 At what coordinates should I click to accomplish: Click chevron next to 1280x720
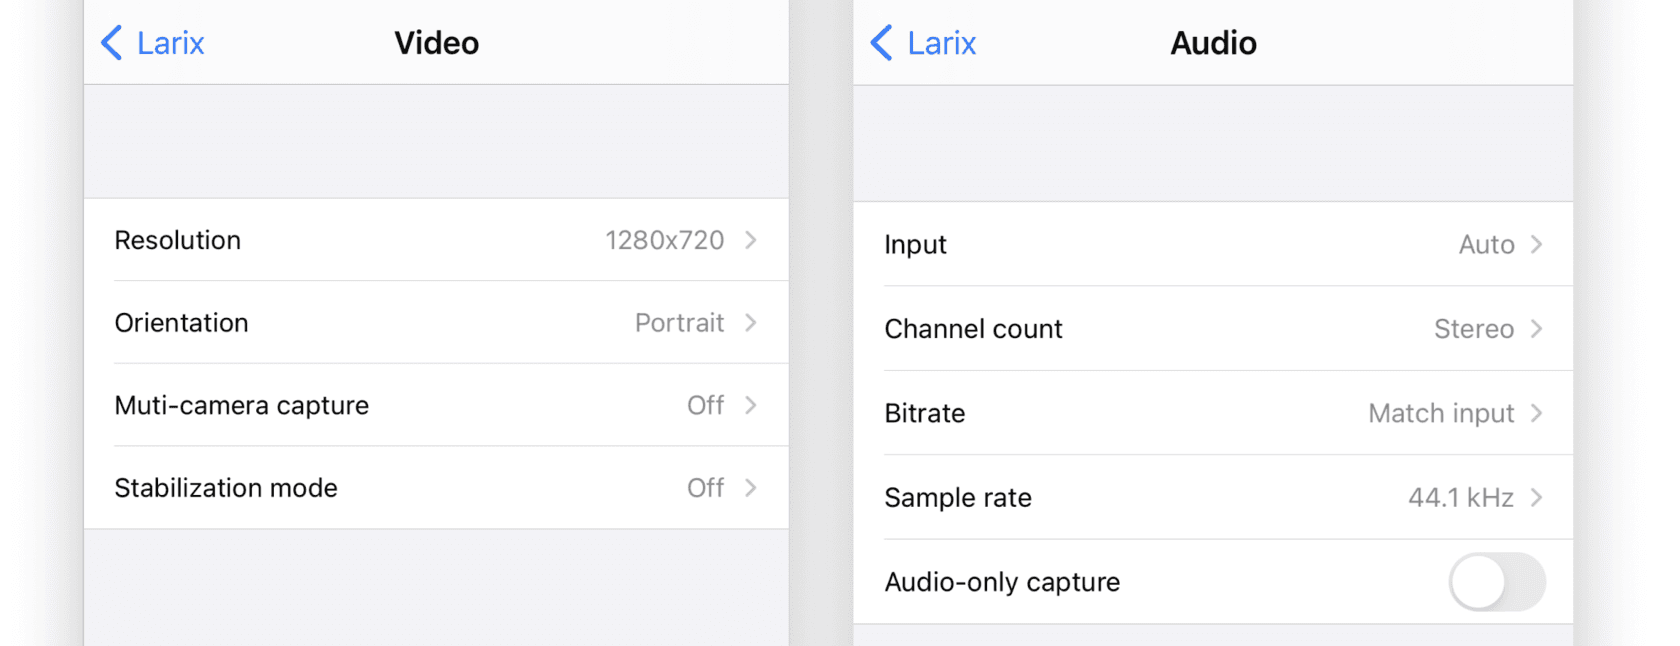[751, 240]
